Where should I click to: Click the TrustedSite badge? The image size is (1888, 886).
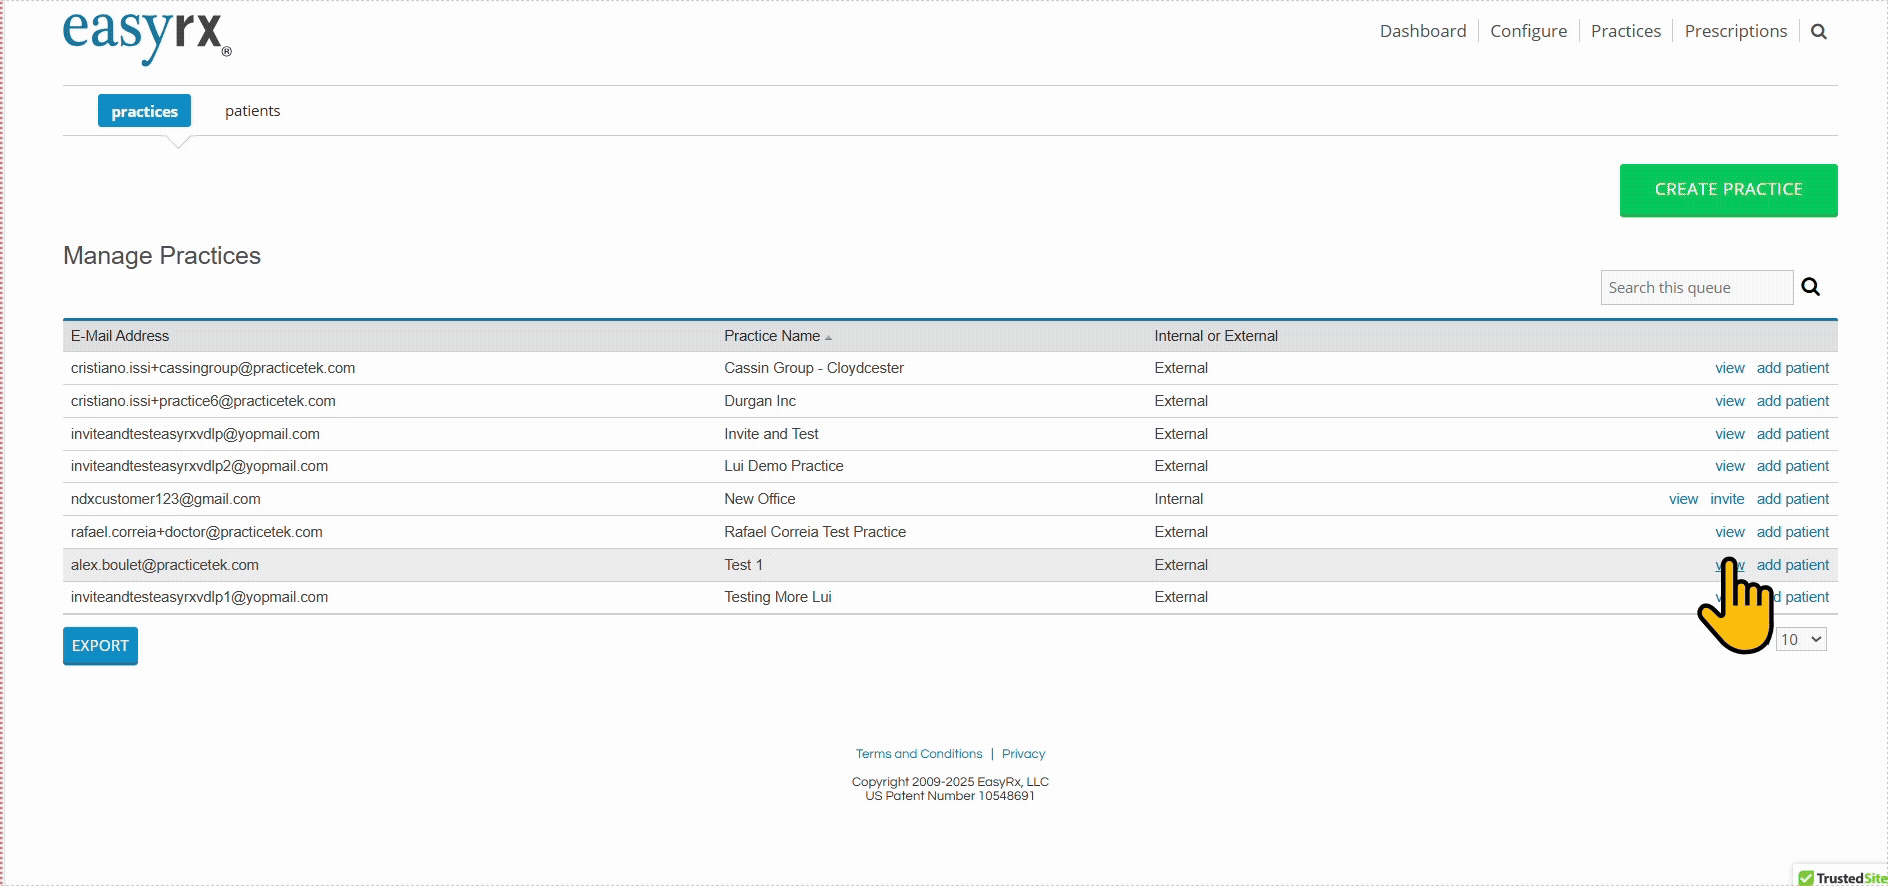point(1841,877)
